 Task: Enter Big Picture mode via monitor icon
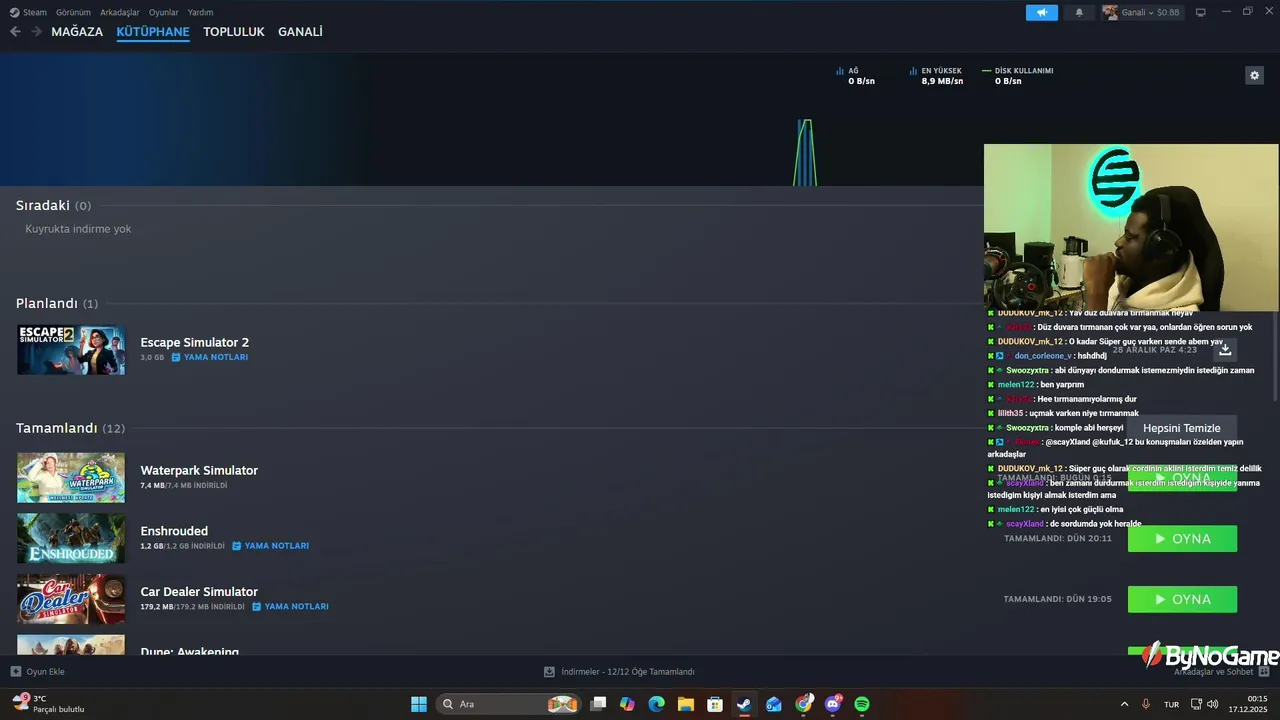1200,12
